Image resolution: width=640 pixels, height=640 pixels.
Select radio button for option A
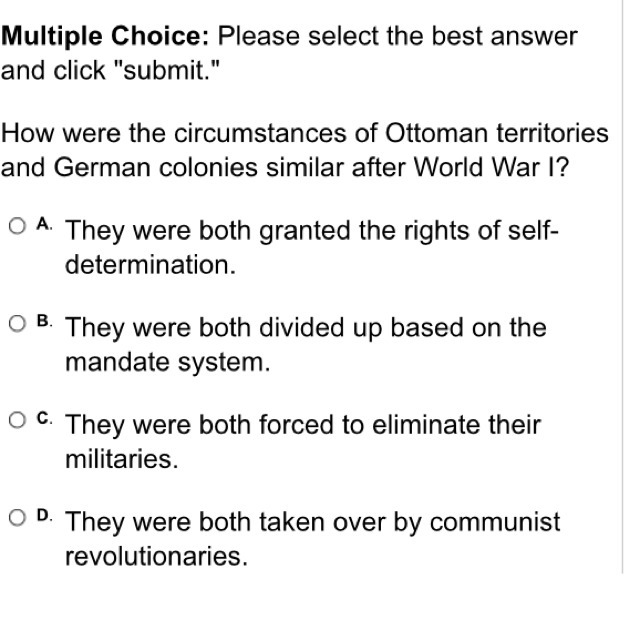point(17,226)
